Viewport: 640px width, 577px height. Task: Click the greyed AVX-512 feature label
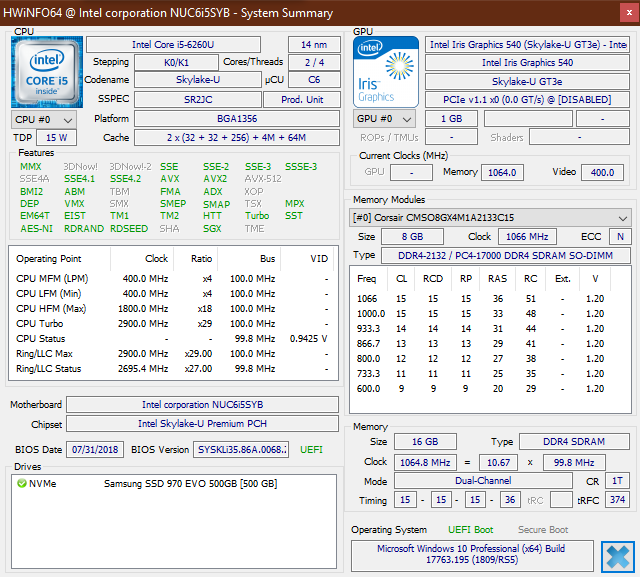pos(262,179)
